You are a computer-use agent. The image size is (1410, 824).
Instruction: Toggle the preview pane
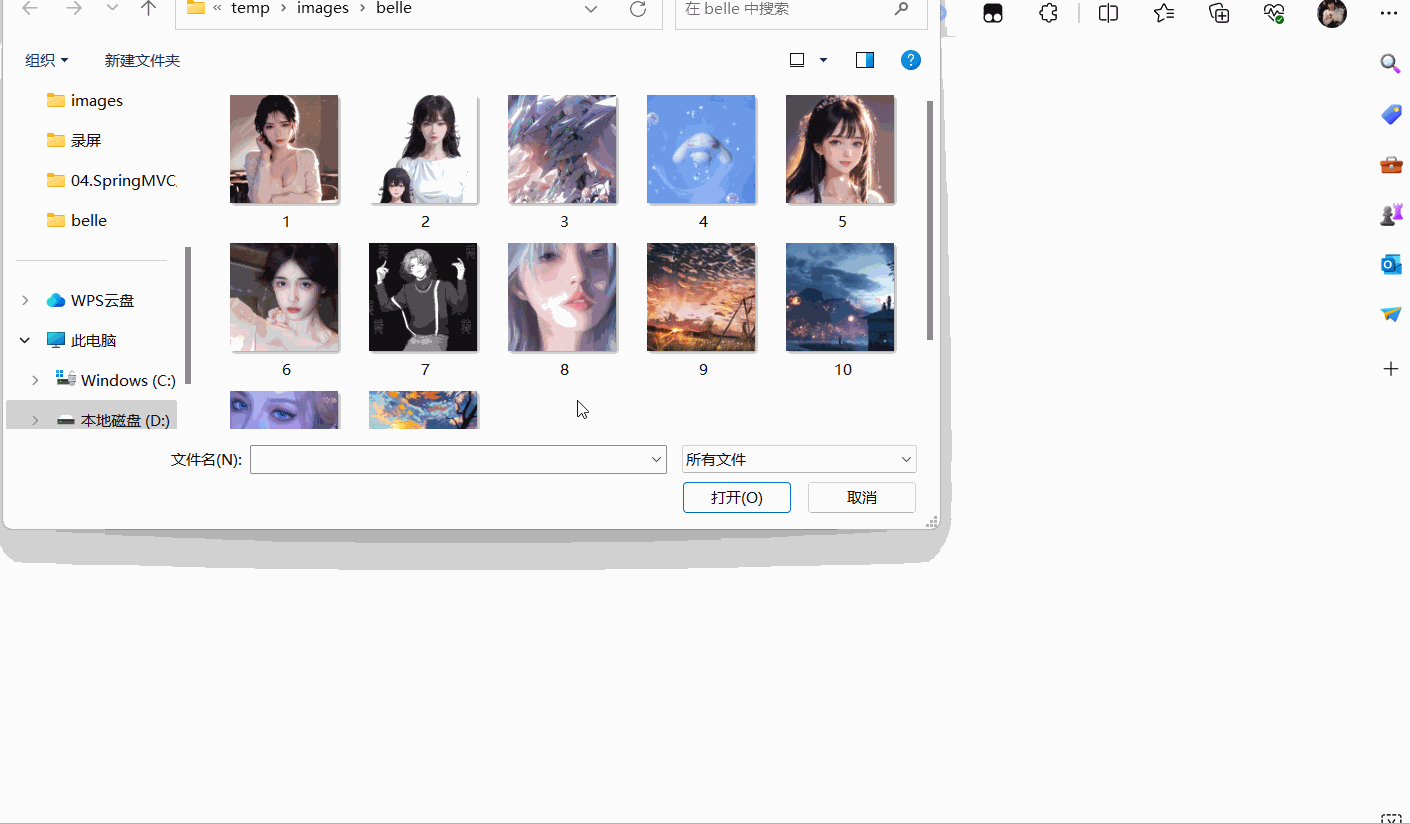pyautogui.click(x=865, y=60)
